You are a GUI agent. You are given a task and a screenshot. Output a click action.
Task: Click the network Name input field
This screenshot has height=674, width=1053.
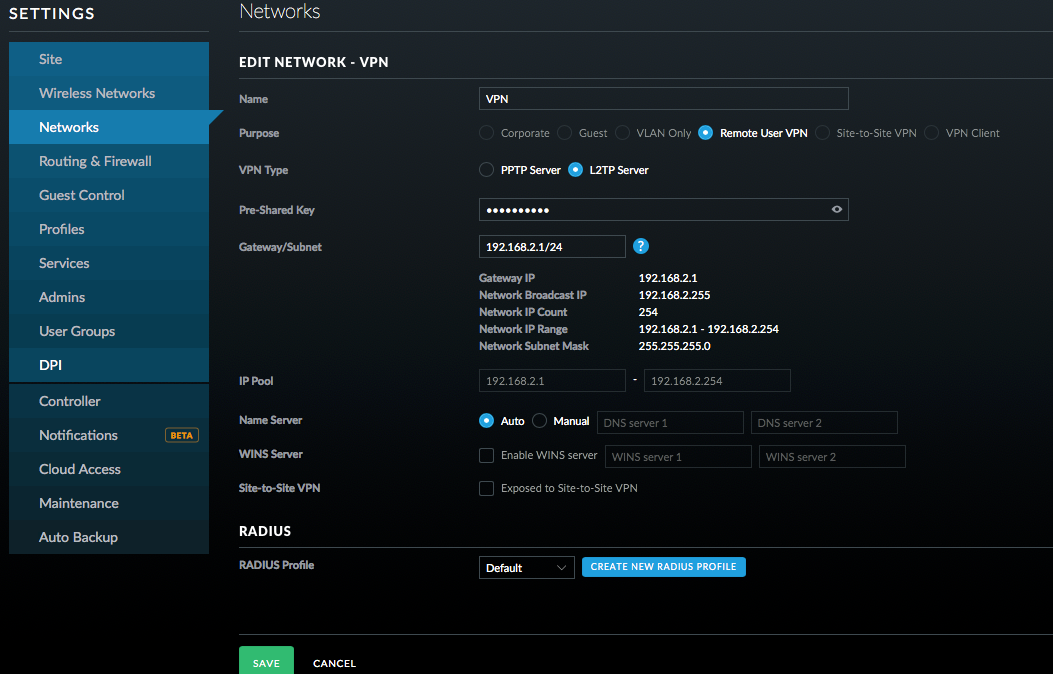(663, 99)
